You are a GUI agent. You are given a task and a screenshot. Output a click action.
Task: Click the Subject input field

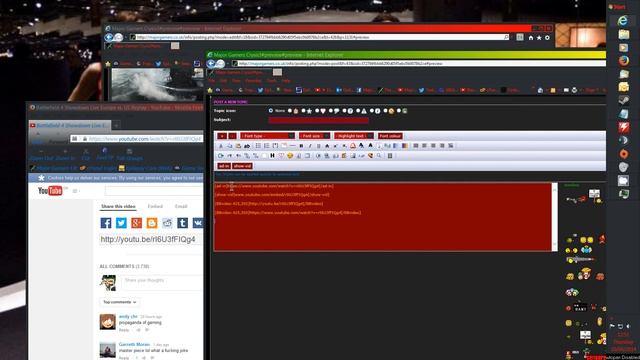pos(318,120)
